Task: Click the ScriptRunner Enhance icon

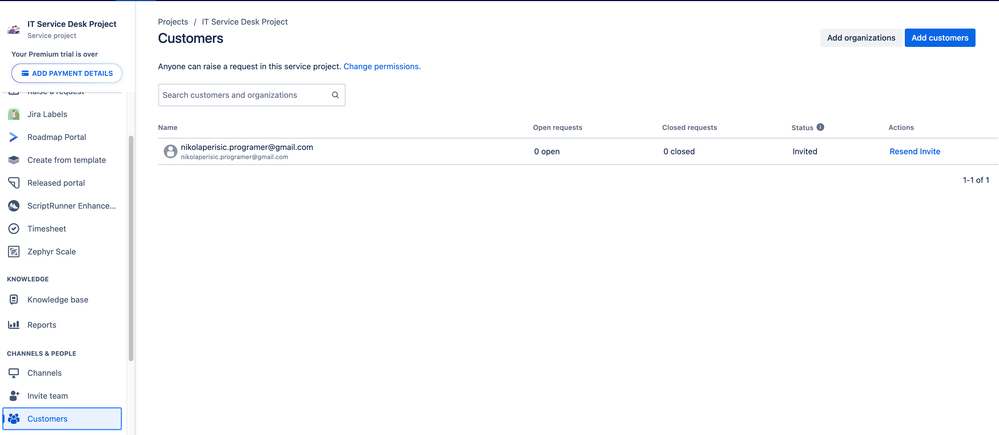Action: click(13, 206)
